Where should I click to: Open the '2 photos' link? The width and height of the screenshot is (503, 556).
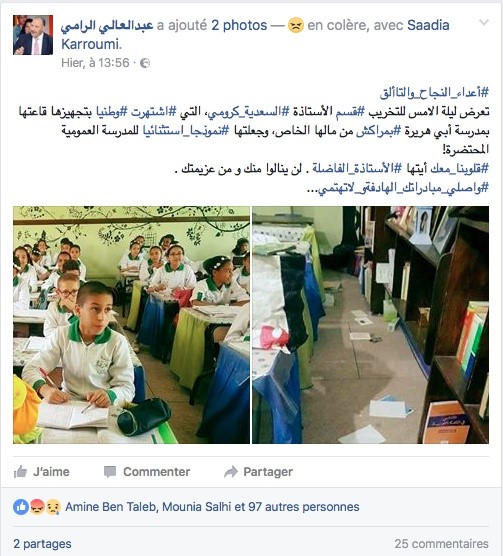click(239, 25)
